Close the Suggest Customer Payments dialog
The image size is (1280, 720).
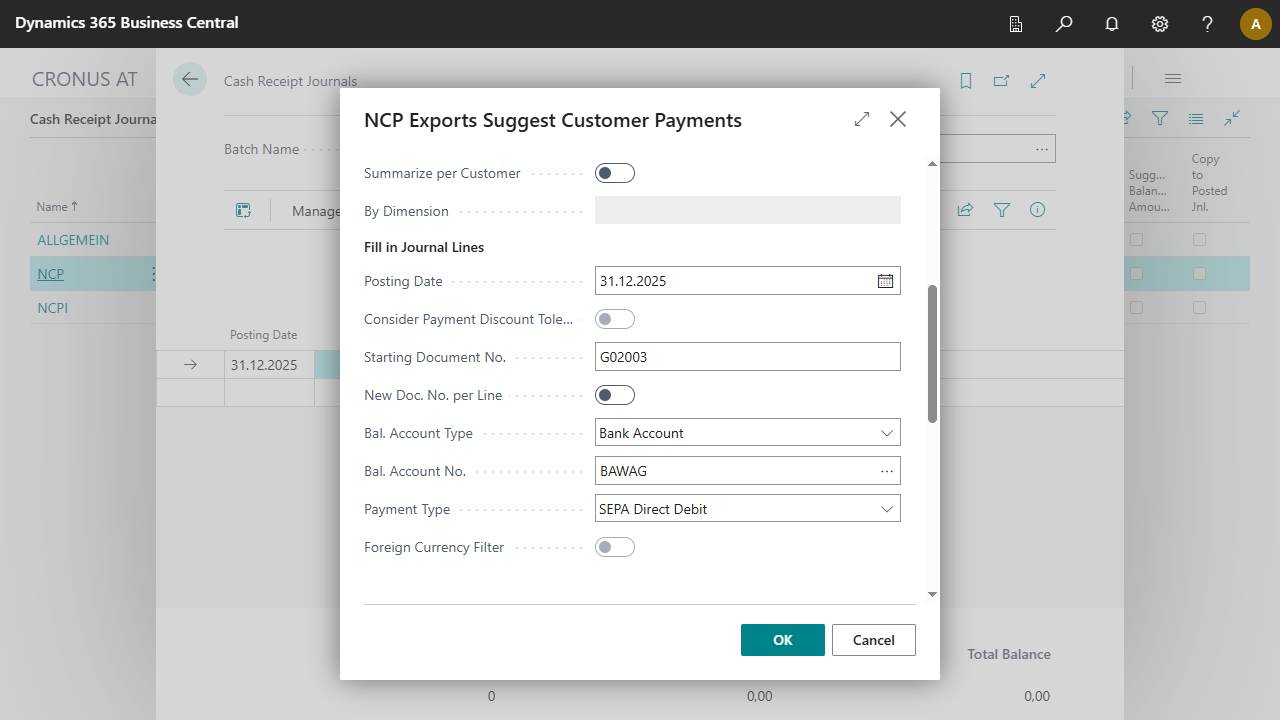click(898, 119)
